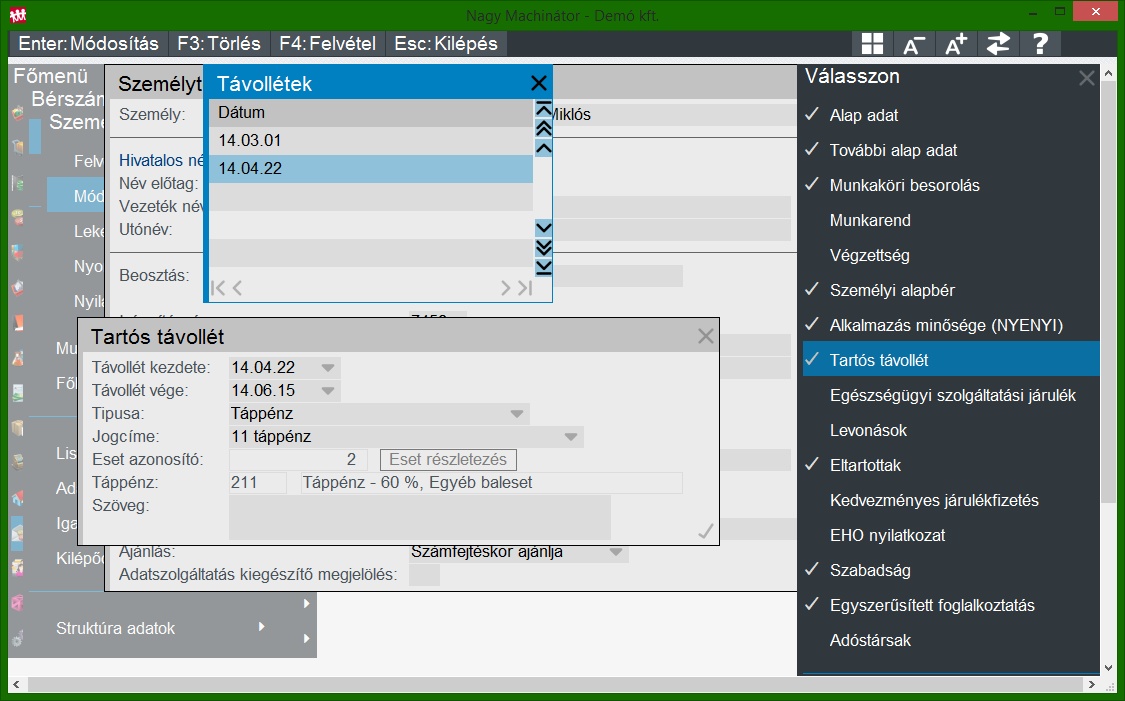The height and width of the screenshot is (701, 1125).
Task: Open the tile grid view icon
Action: [x=872, y=44]
